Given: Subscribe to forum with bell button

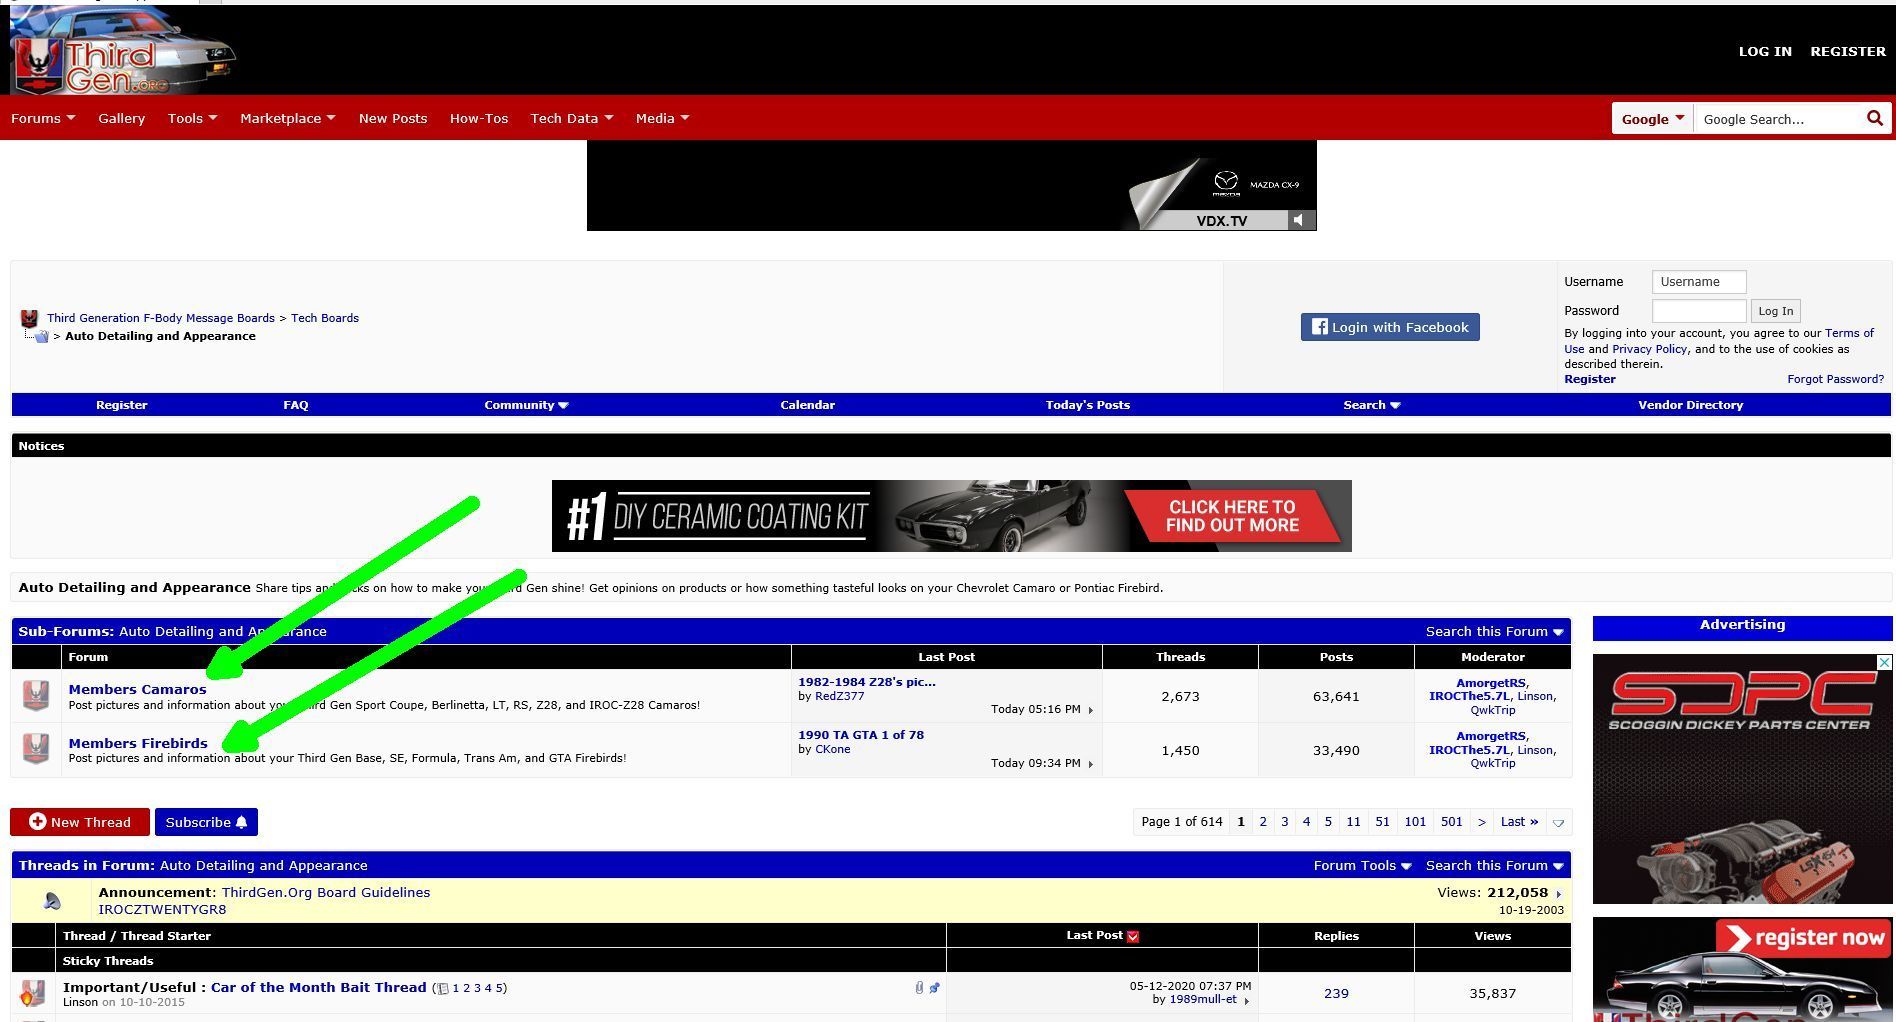Looking at the screenshot, I should point(206,822).
